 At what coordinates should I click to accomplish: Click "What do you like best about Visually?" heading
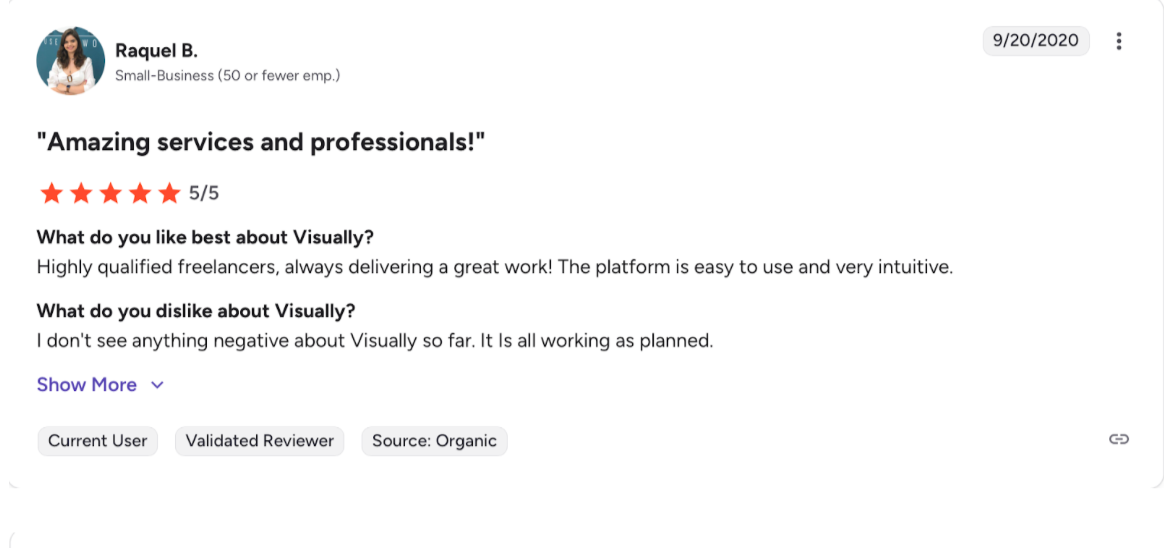click(x=205, y=238)
